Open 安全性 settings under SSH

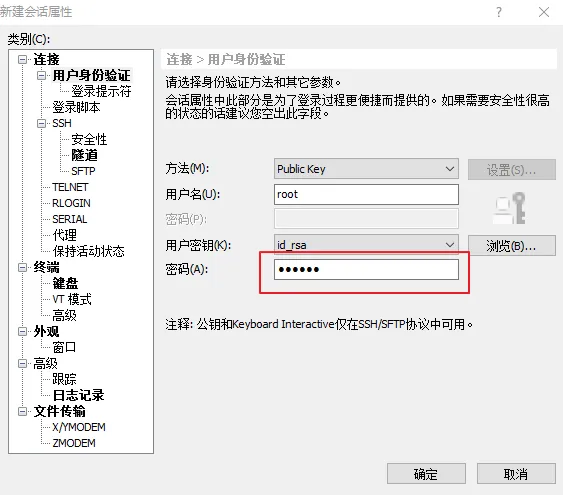(89, 139)
